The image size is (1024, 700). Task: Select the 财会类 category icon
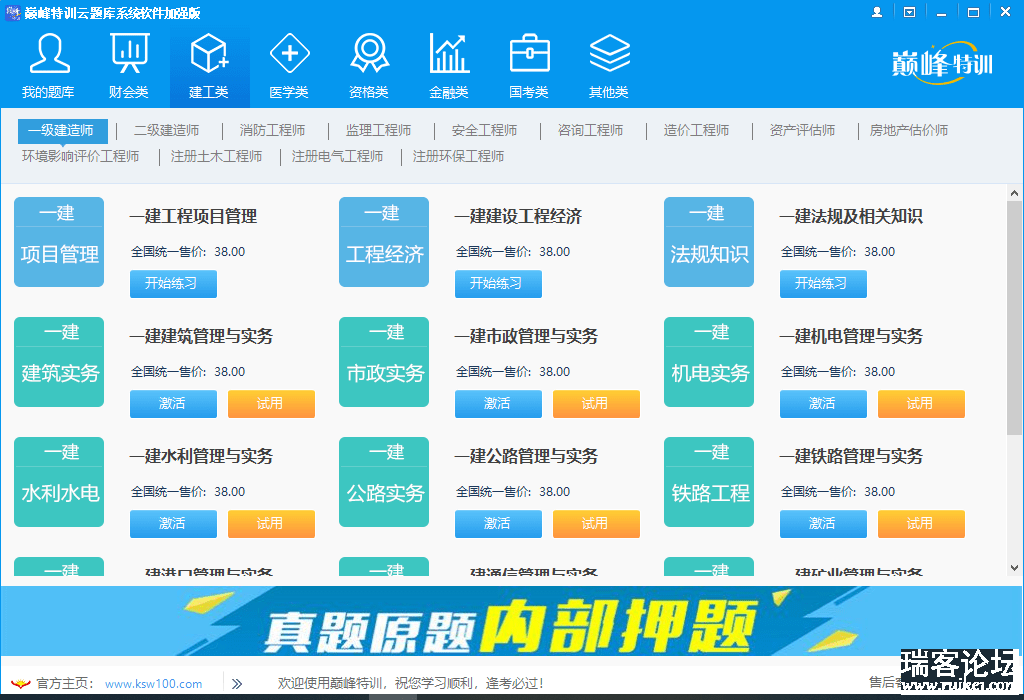tap(129, 66)
